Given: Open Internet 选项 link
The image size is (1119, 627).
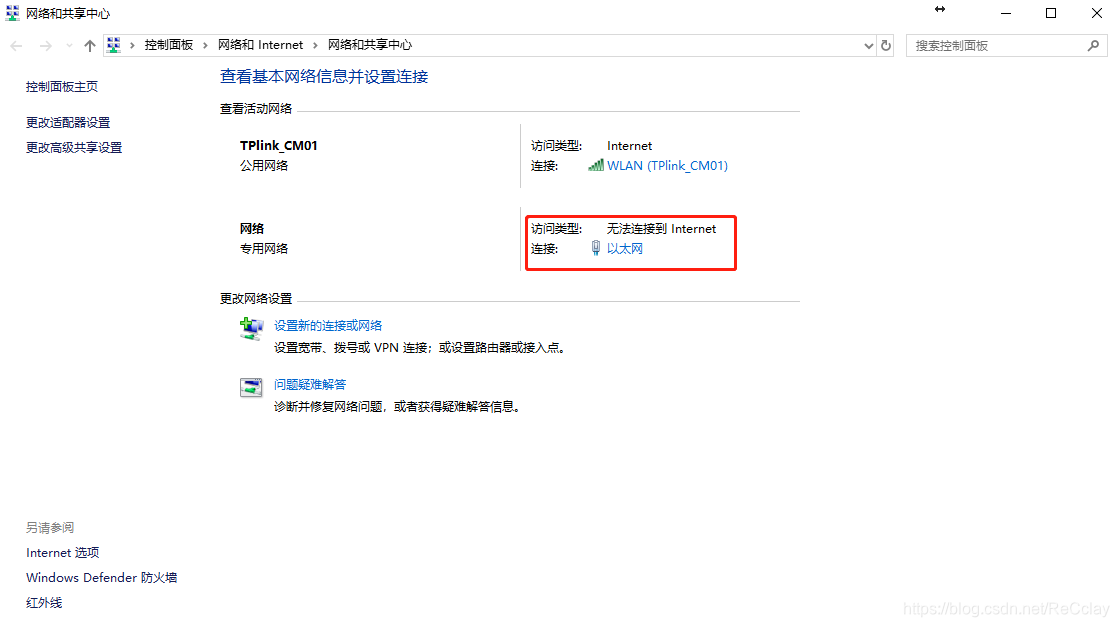Looking at the screenshot, I should click(x=63, y=553).
